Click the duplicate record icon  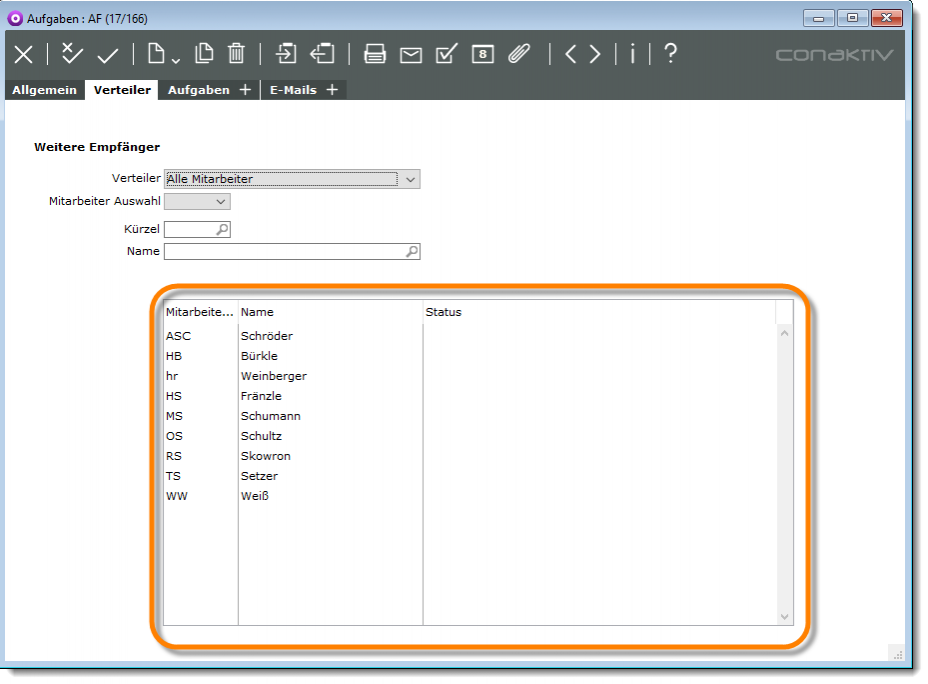(x=204, y=54)
